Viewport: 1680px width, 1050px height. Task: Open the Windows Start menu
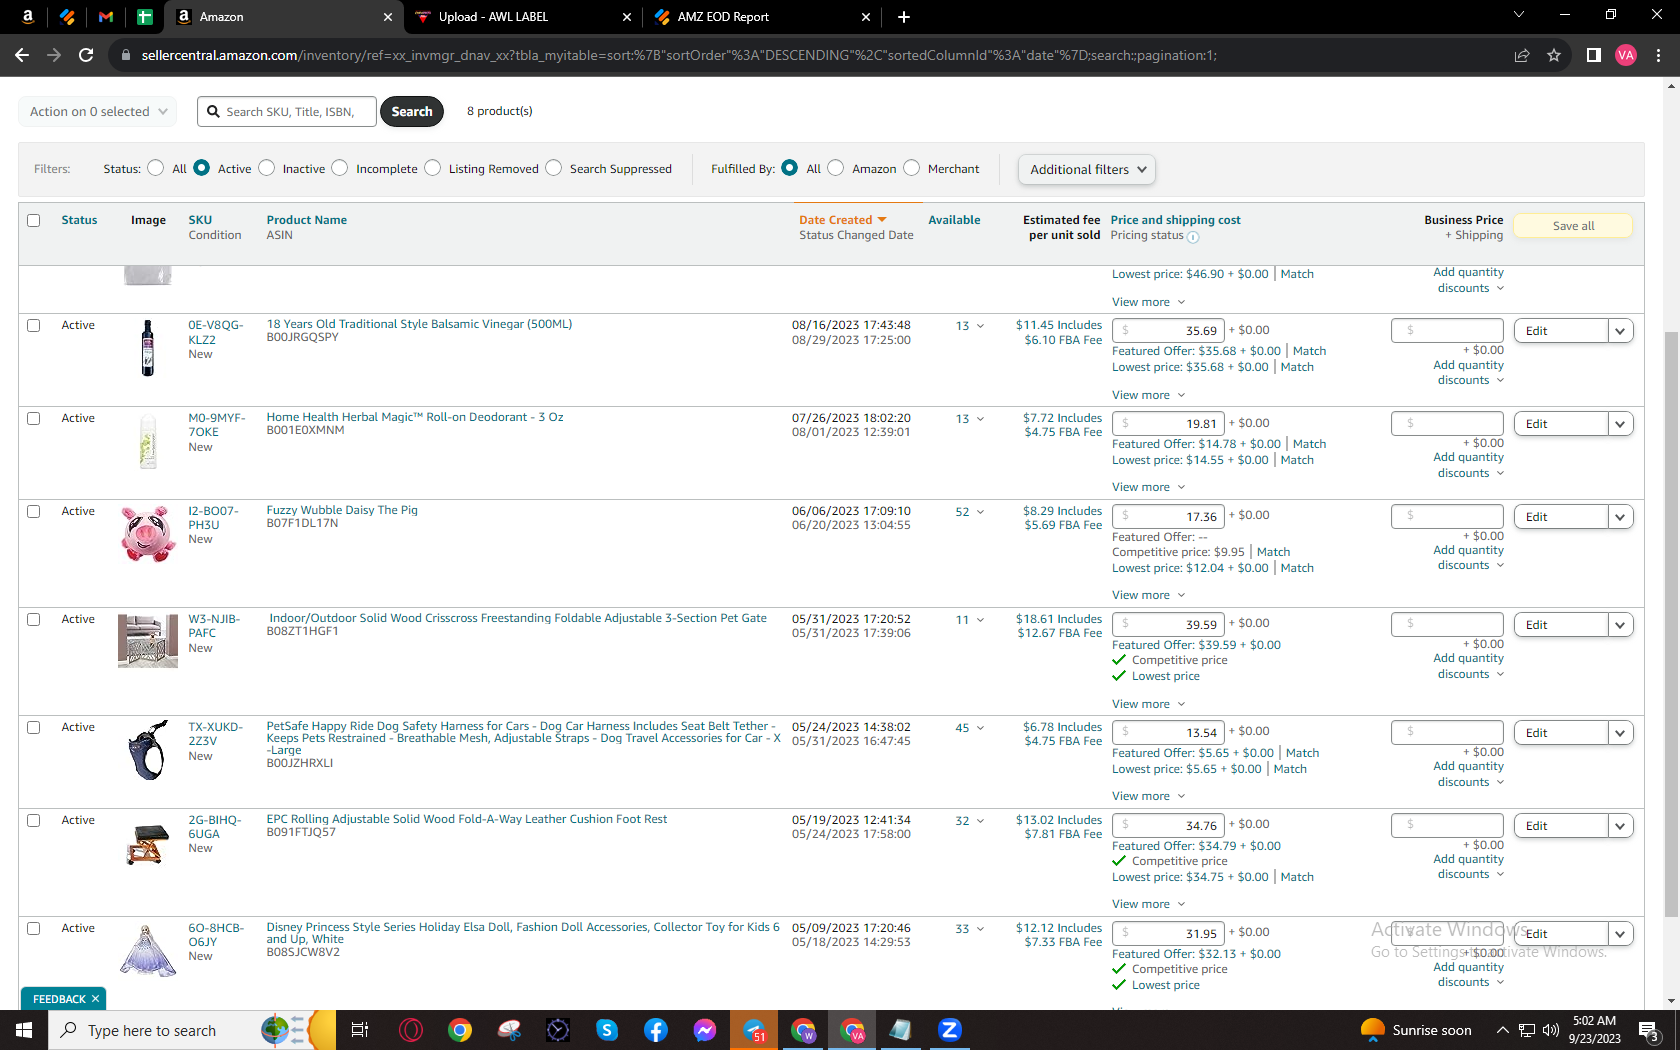24,1030
